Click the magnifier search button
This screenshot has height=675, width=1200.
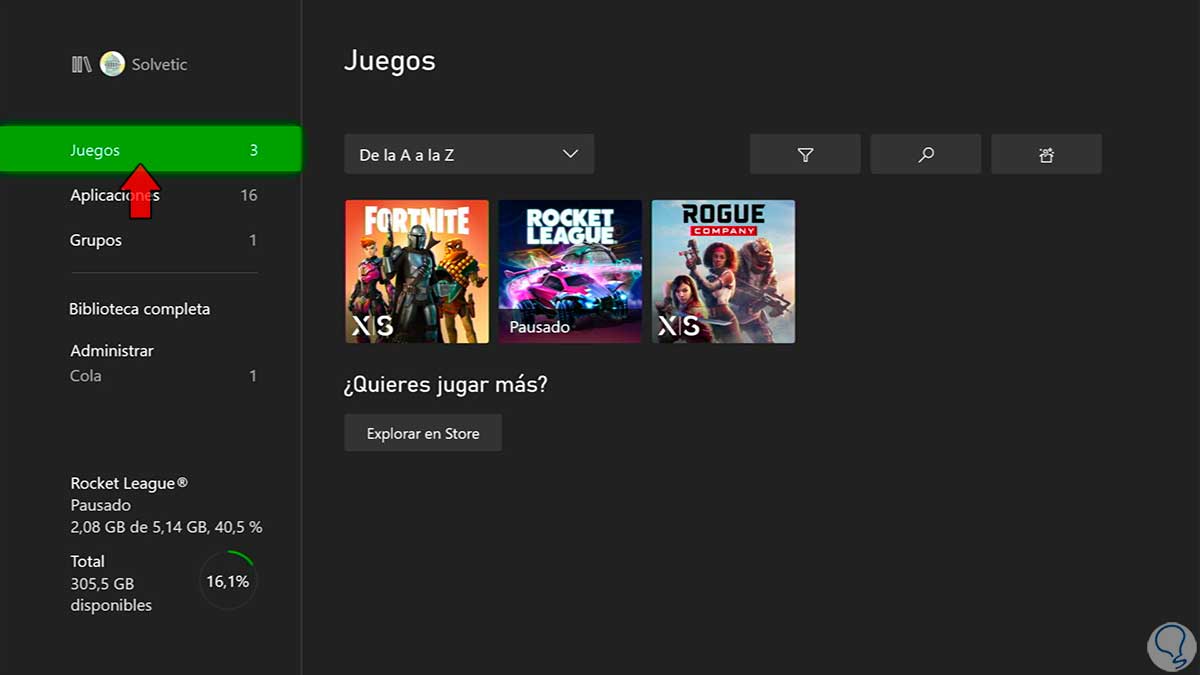926,155
